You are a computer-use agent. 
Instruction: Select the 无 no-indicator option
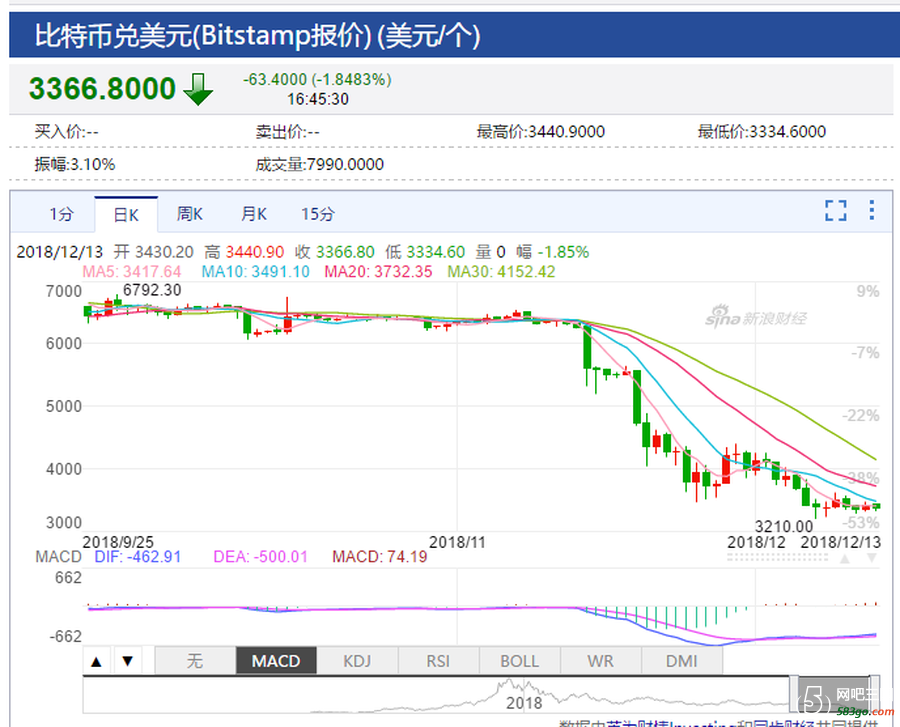[x=195, y=661]
